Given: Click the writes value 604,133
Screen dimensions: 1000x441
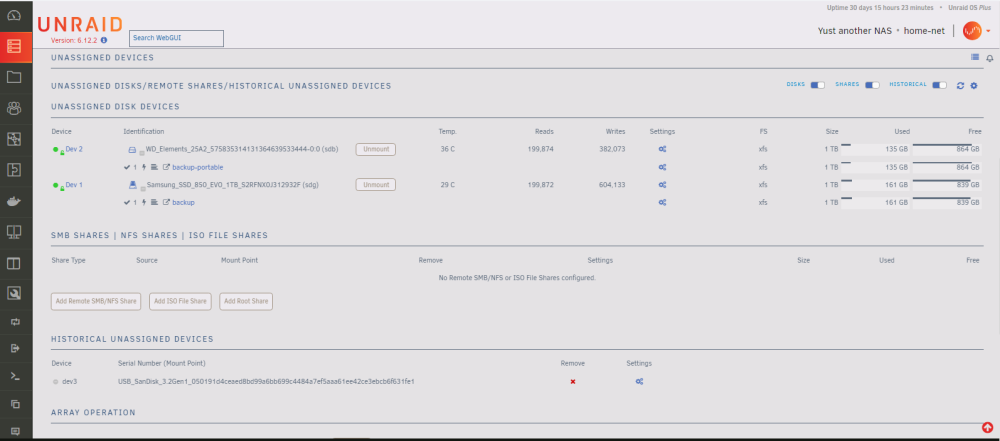Looking at the screenshot, I should coord(611,185).
